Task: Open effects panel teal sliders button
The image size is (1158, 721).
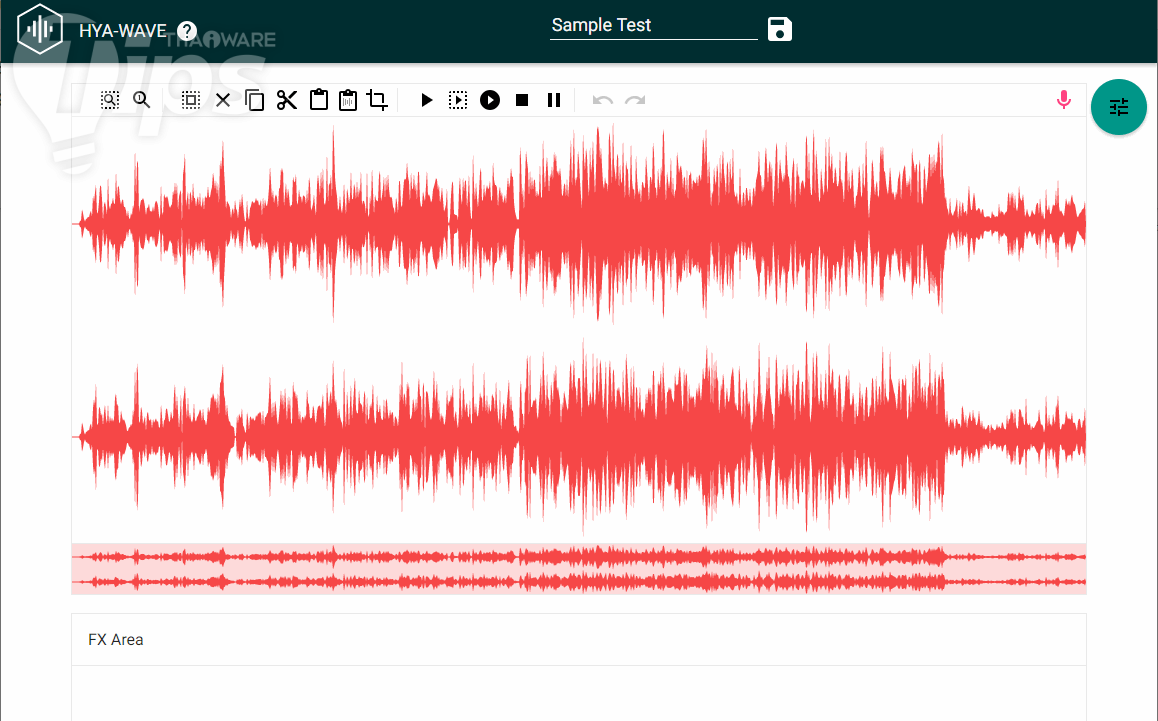Action: pos(1119,107)
